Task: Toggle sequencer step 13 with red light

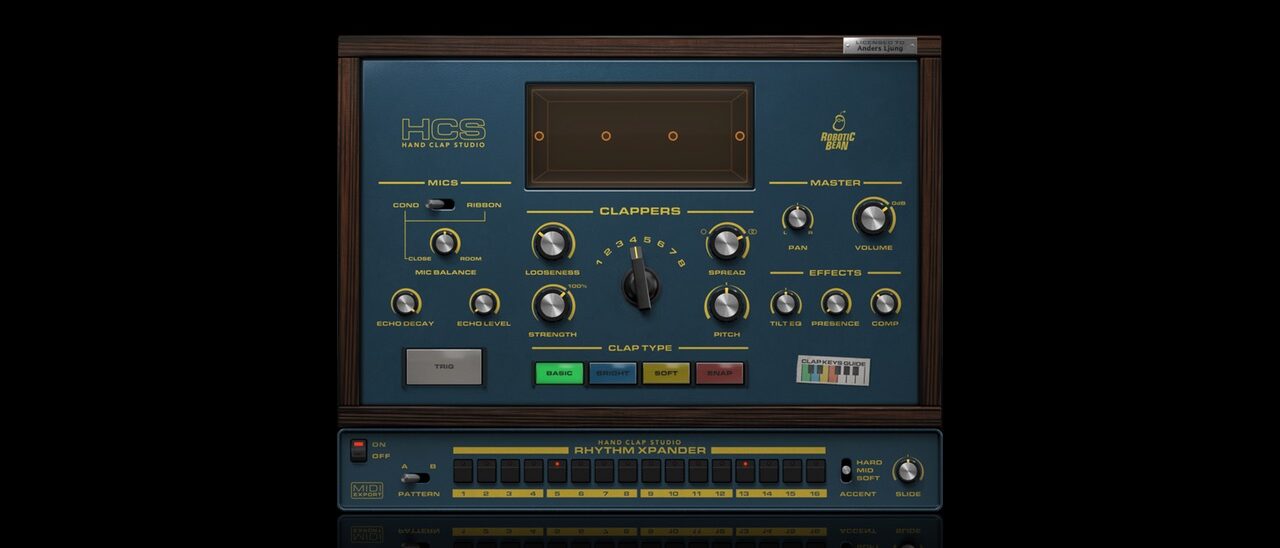Action: [745, 471]
